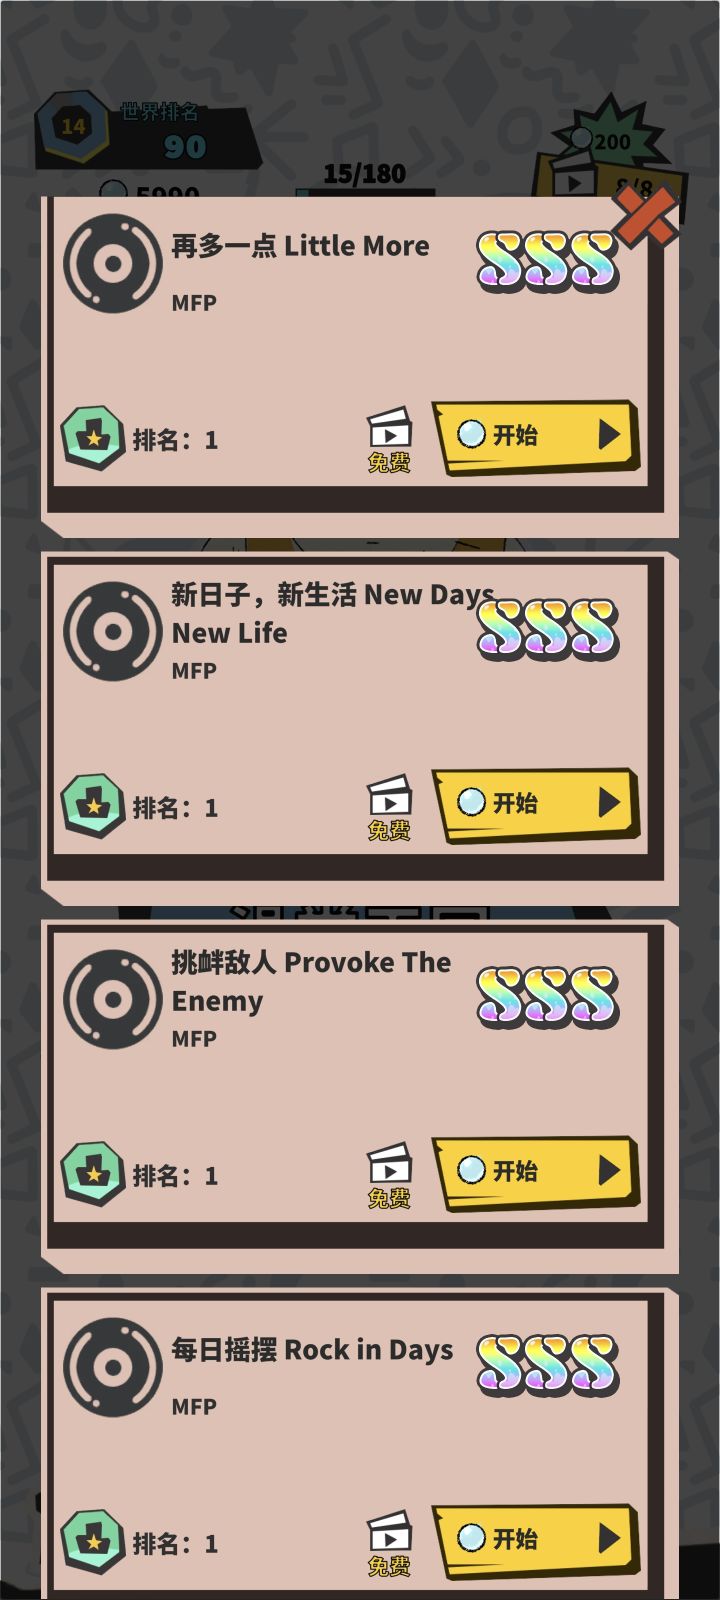Start the song Rock in Days
720x1600 pixels.
pyautogui.click(x=536, y=1540)
